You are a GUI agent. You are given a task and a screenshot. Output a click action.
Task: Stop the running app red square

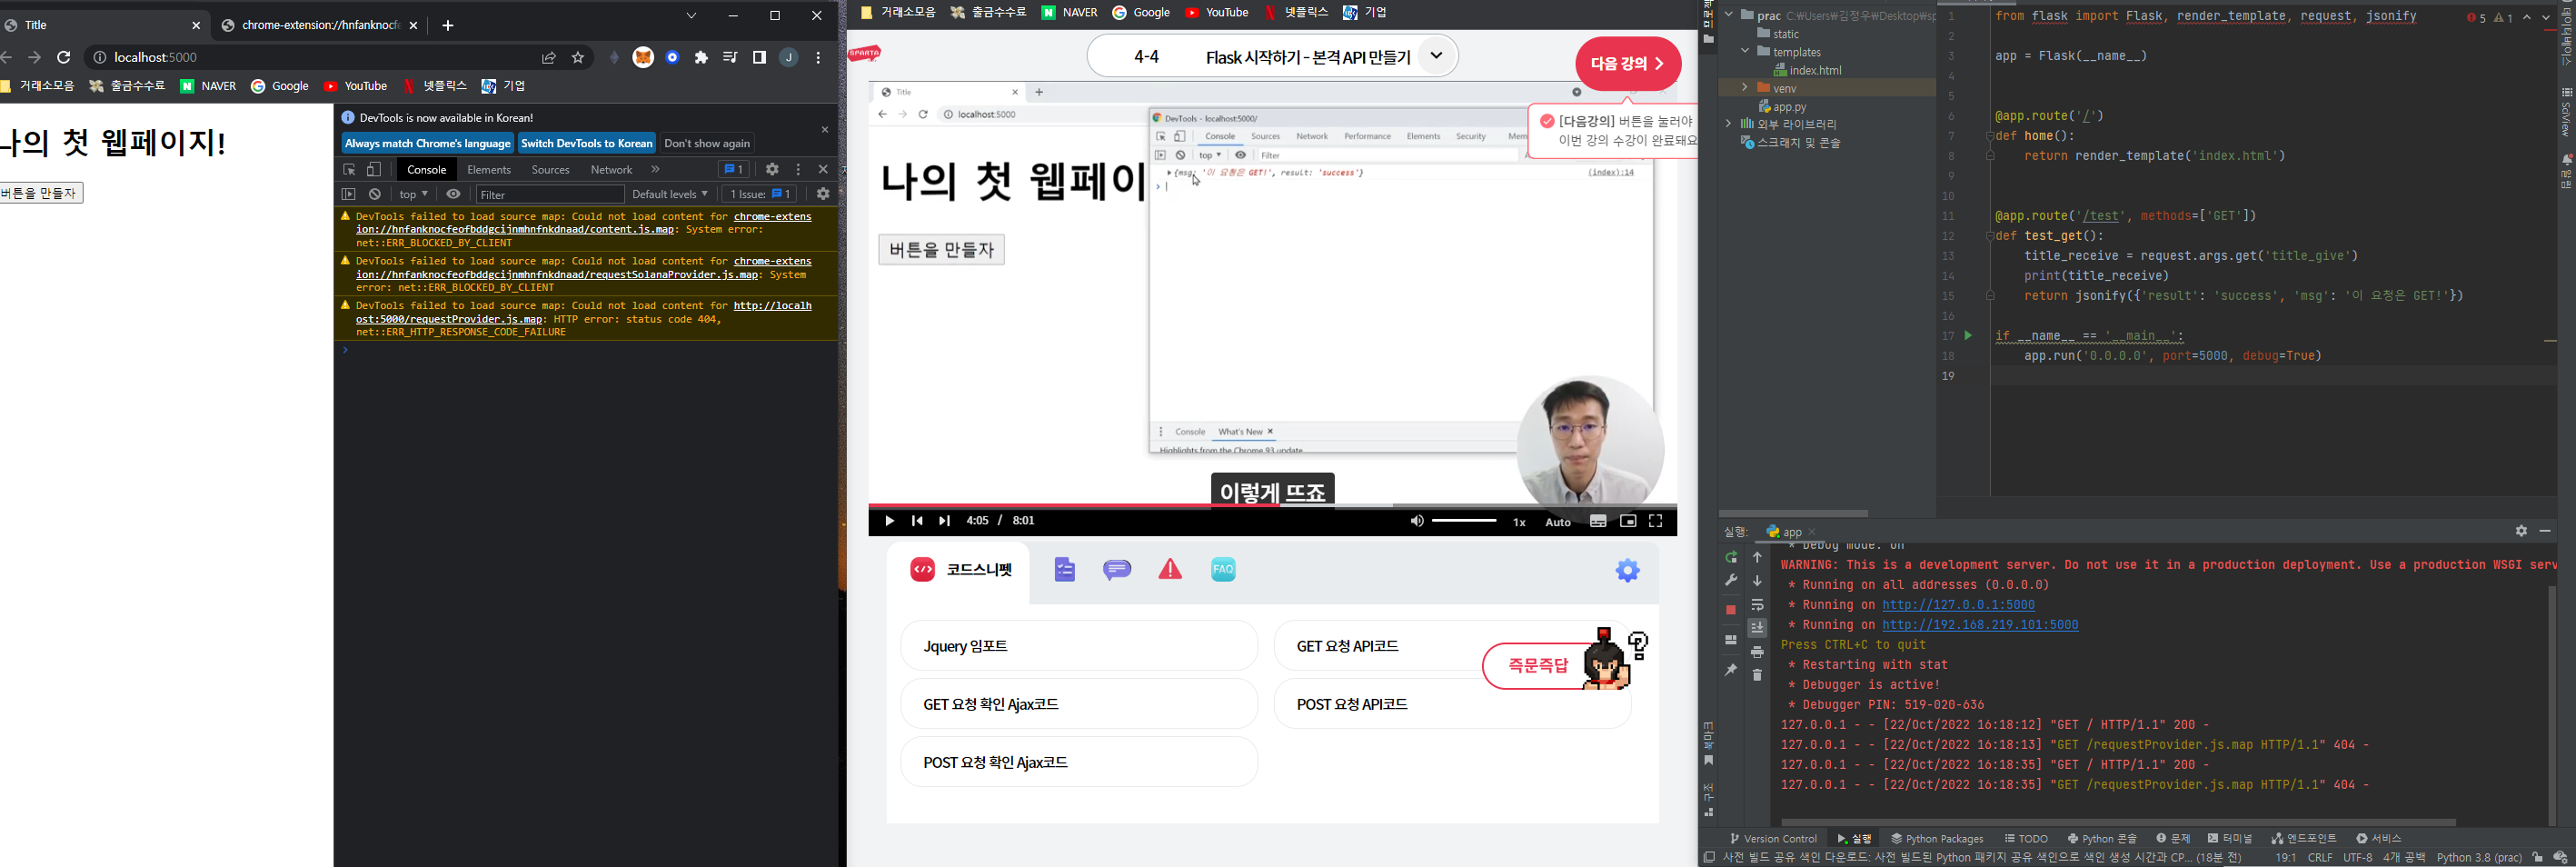click(1731, 610)
